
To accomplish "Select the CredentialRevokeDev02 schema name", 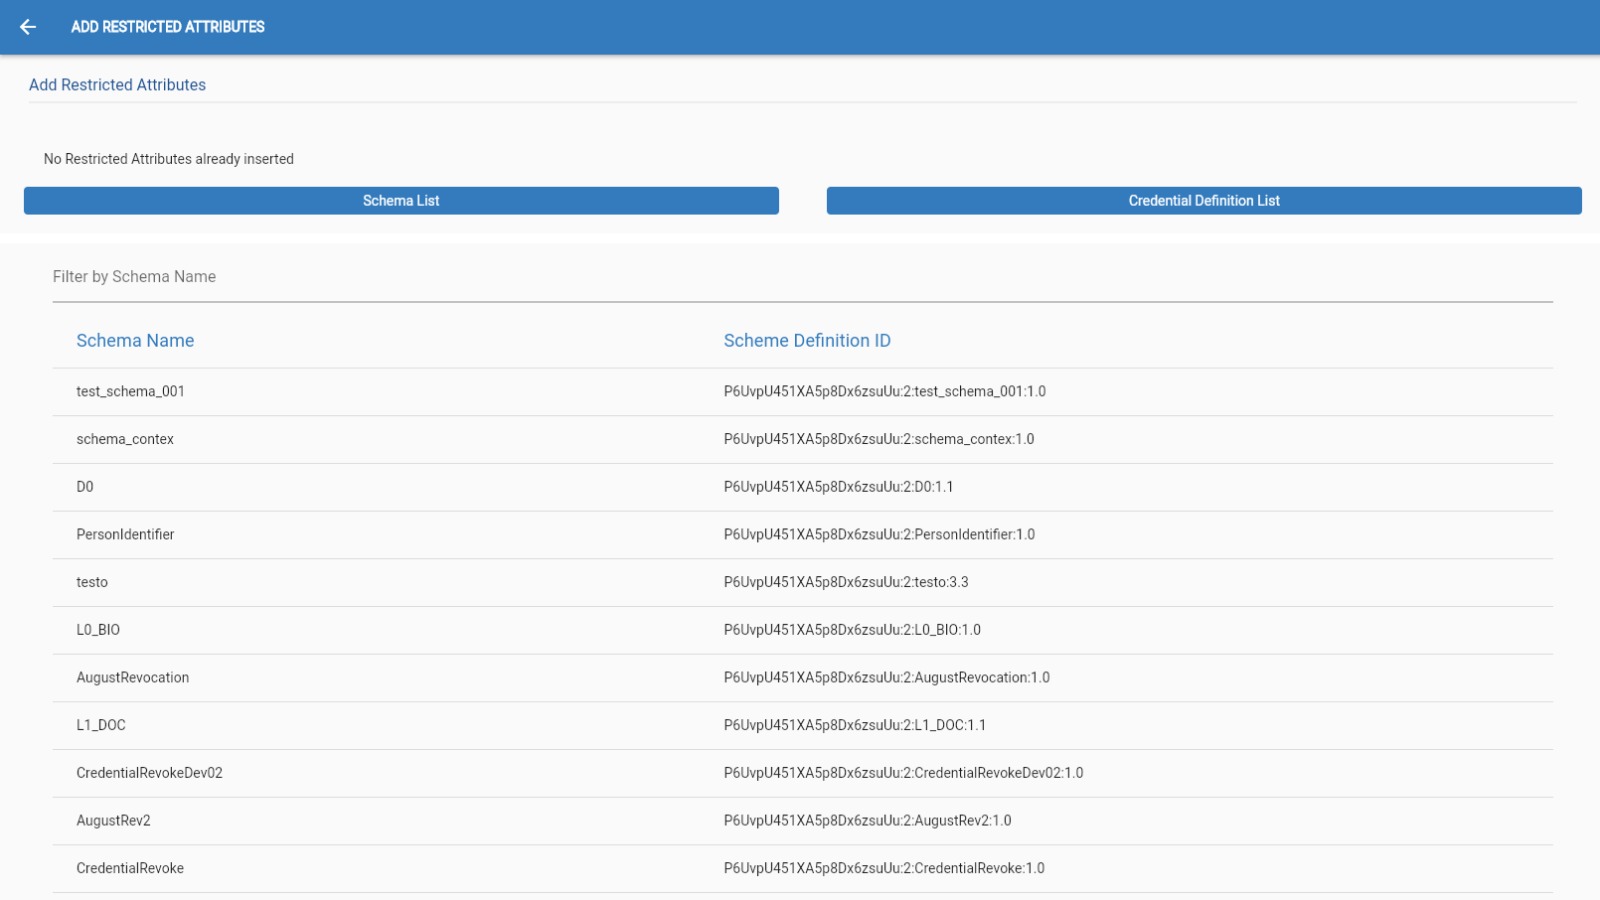I will click(x=149, y=773).
